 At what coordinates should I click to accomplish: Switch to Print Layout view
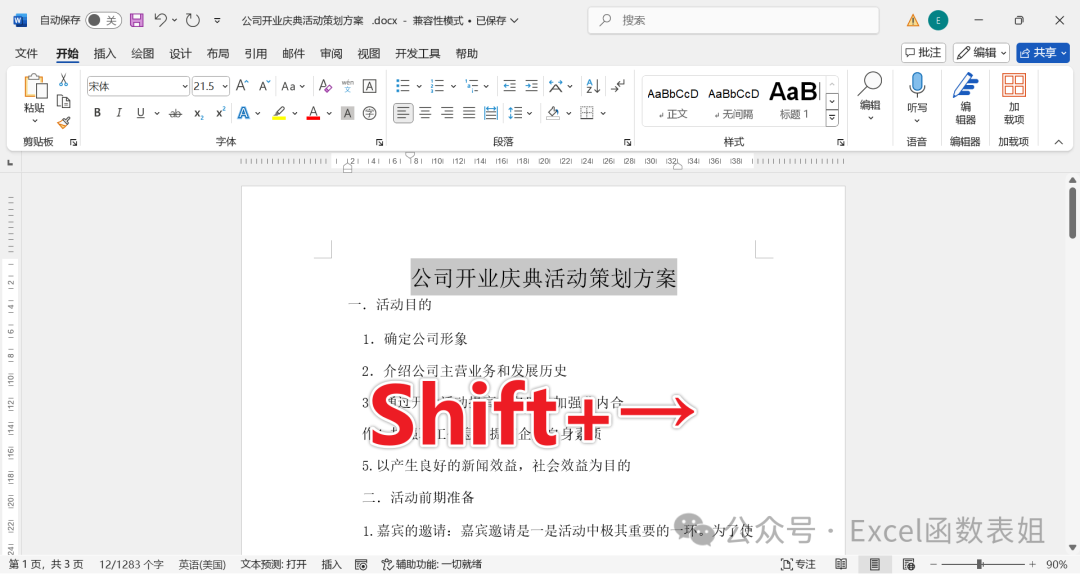tap(874, 564)
